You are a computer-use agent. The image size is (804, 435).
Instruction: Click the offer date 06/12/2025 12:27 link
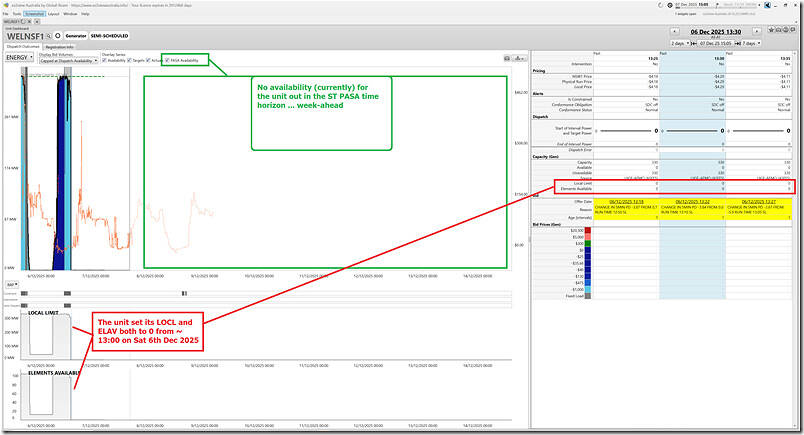tap(759, 202)
